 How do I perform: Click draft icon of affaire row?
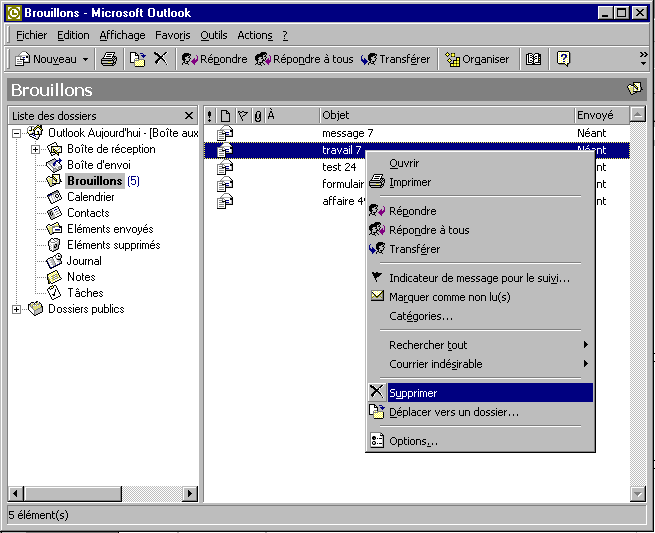[225, 201]
